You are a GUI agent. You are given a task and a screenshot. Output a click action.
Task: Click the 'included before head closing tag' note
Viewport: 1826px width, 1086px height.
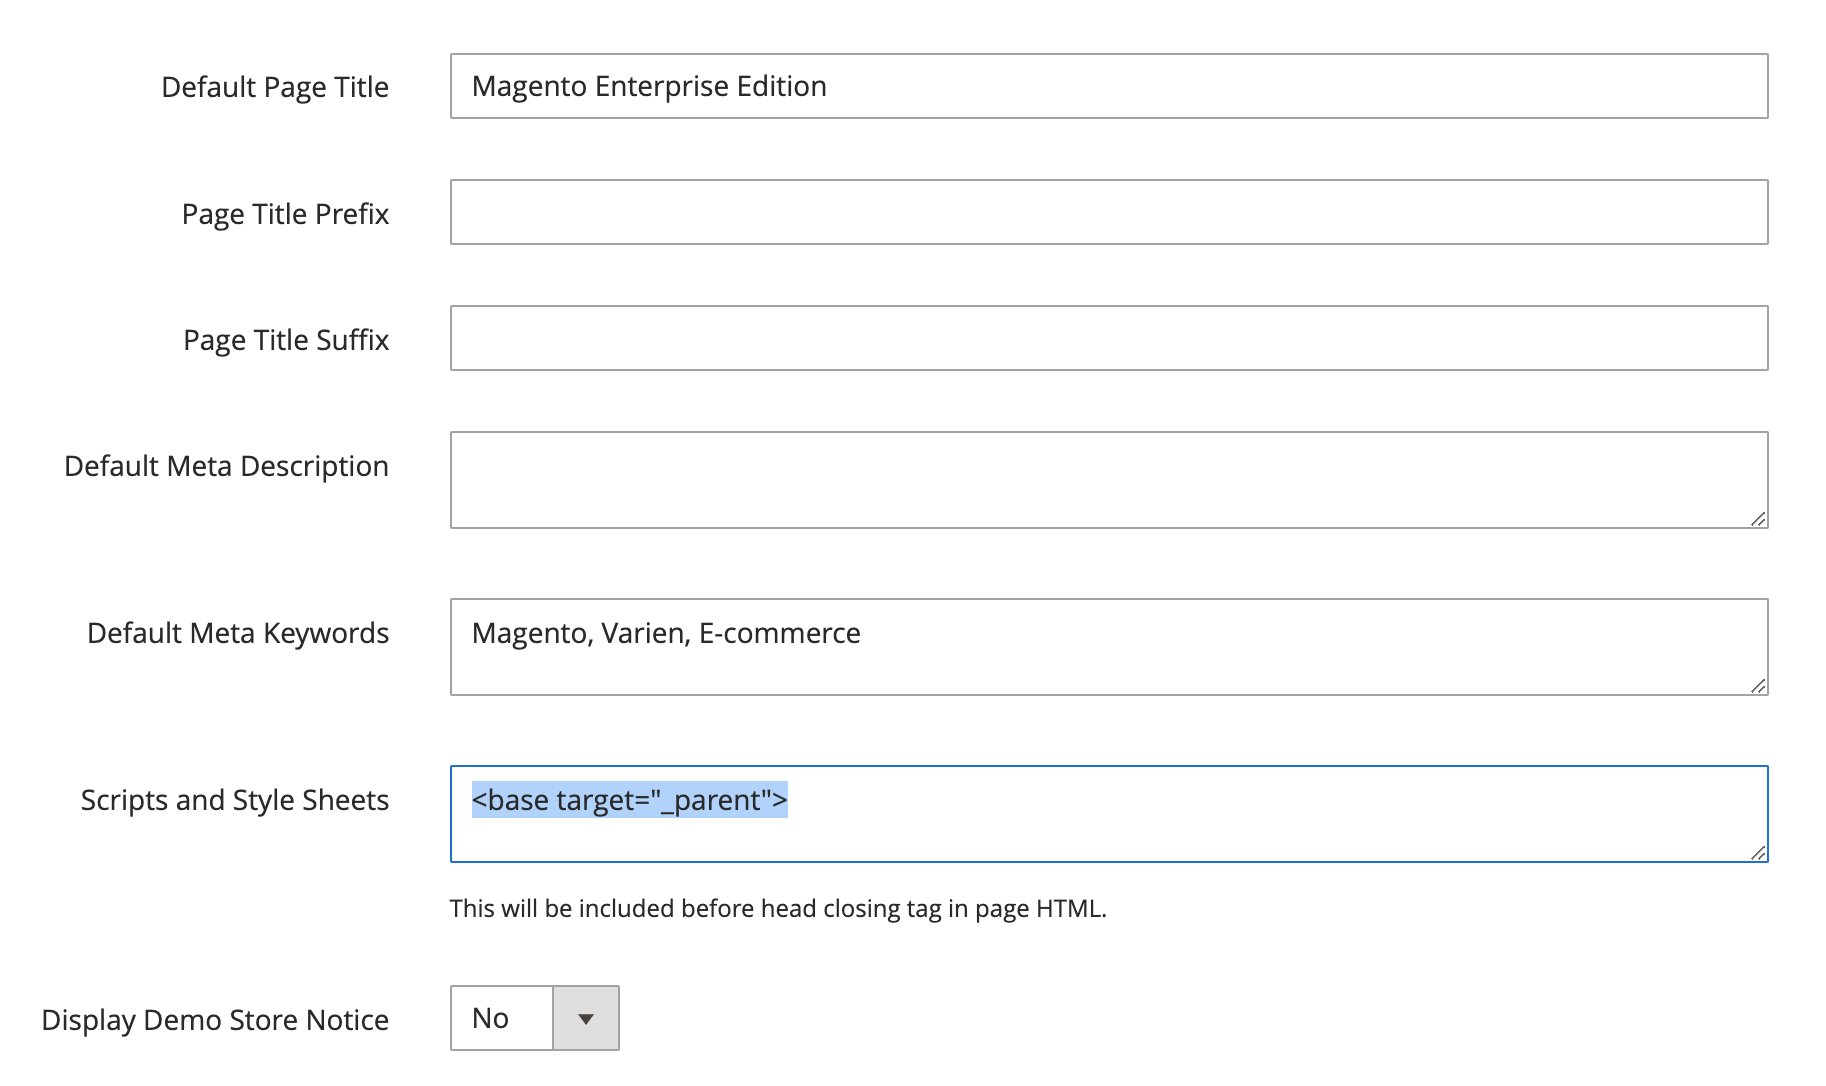coord(778,908)
